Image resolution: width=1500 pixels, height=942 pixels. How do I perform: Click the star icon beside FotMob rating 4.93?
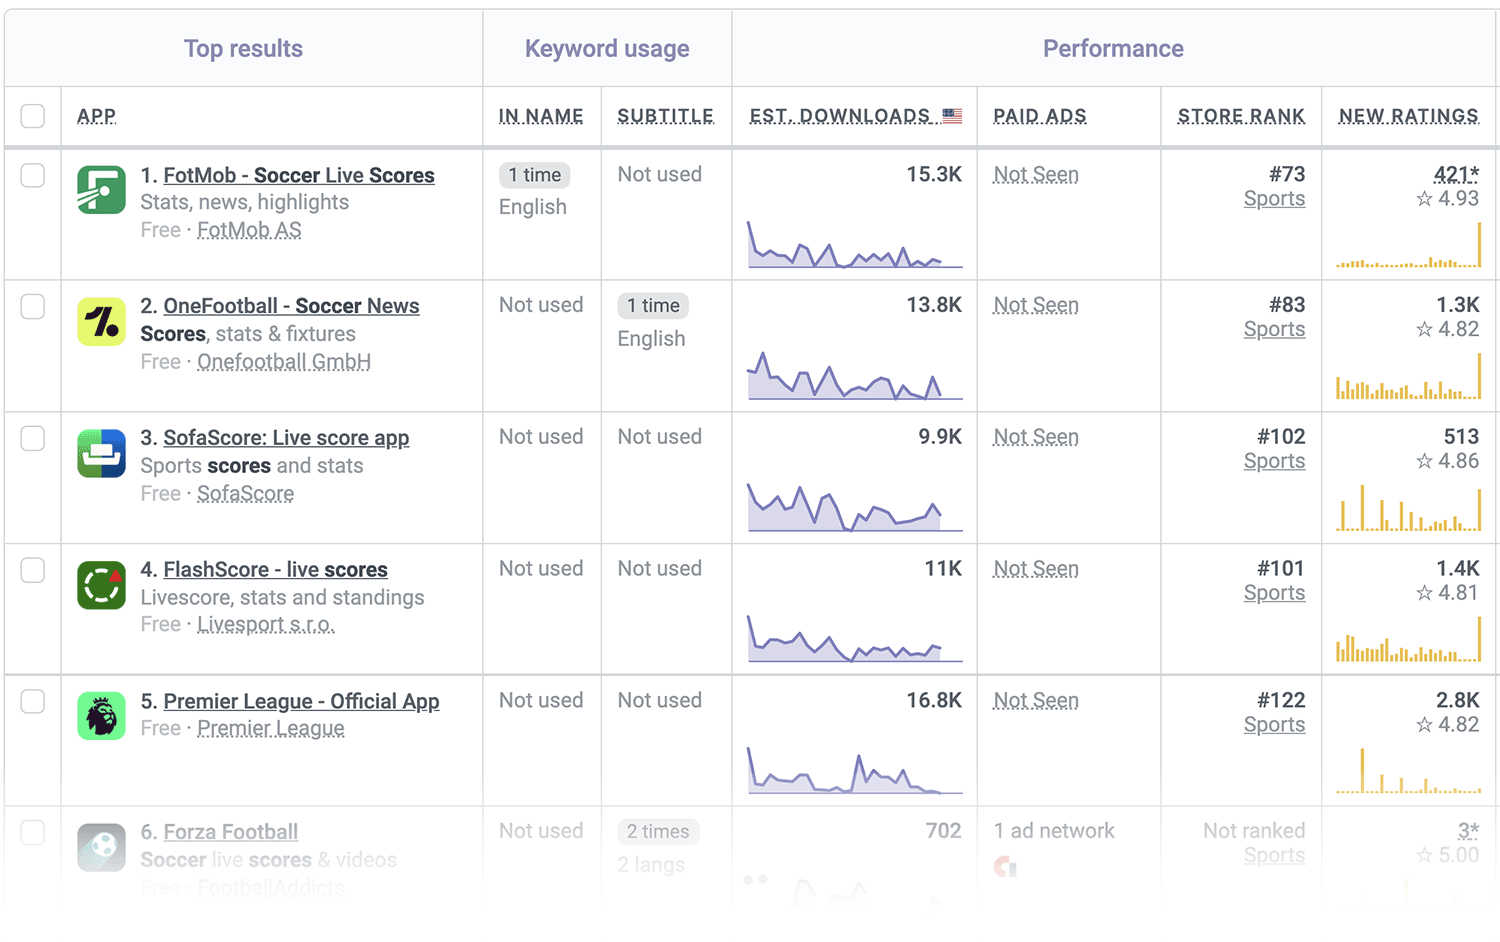1424,198
